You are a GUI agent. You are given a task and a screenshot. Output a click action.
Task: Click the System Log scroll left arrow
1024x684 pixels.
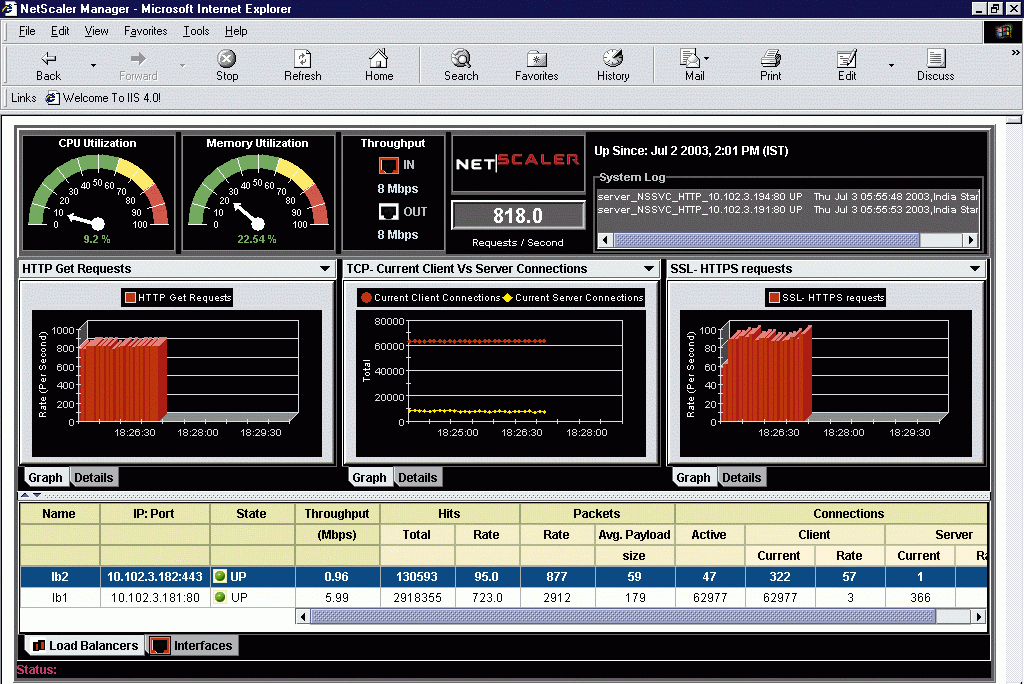click(x=605, y=240)
